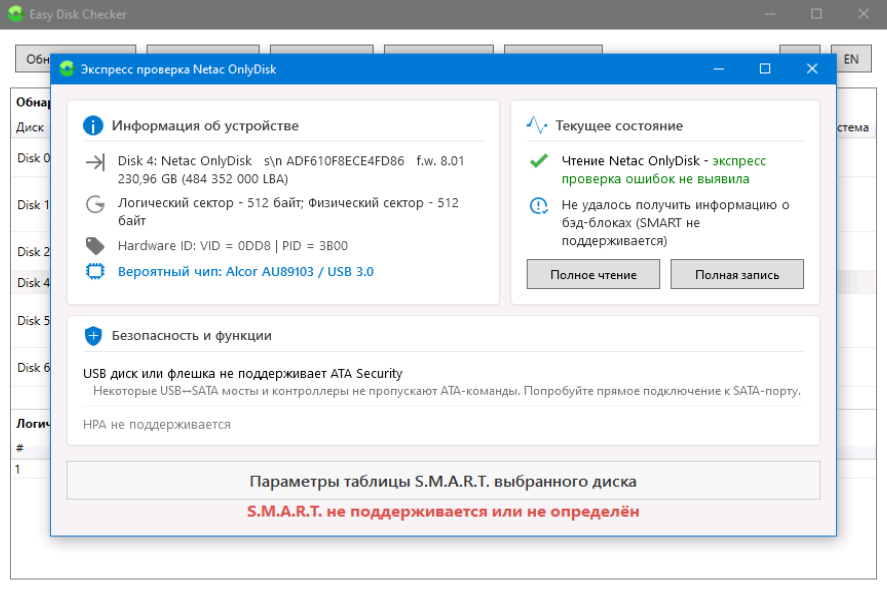Click the warning icon beside the бэд-блоках message

(x=538, y=206)
